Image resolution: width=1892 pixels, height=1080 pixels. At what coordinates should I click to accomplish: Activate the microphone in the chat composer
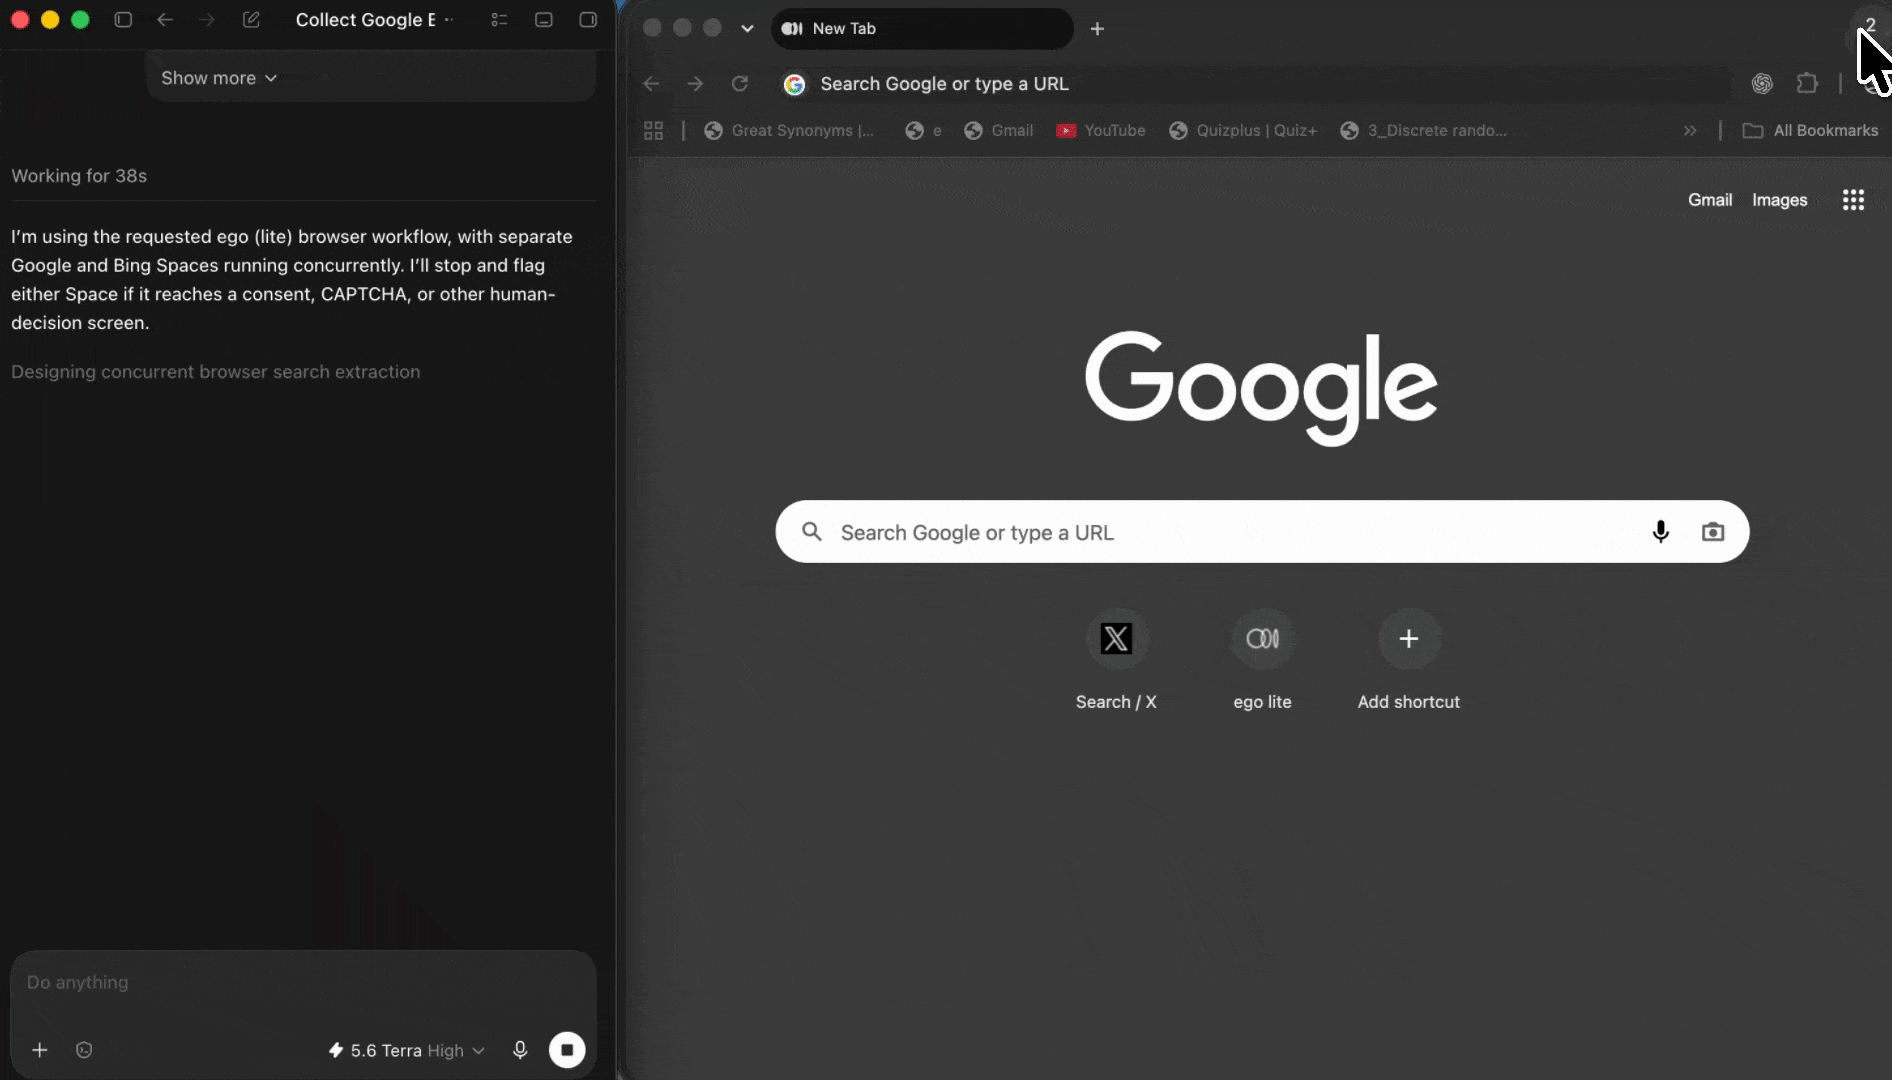click(x=520, y=1050)
